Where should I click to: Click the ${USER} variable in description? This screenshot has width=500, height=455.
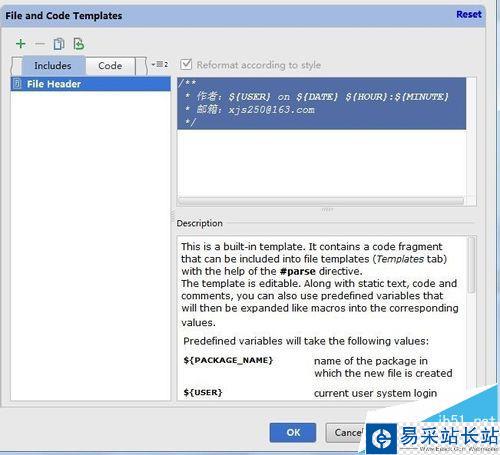tap(203, 392)
